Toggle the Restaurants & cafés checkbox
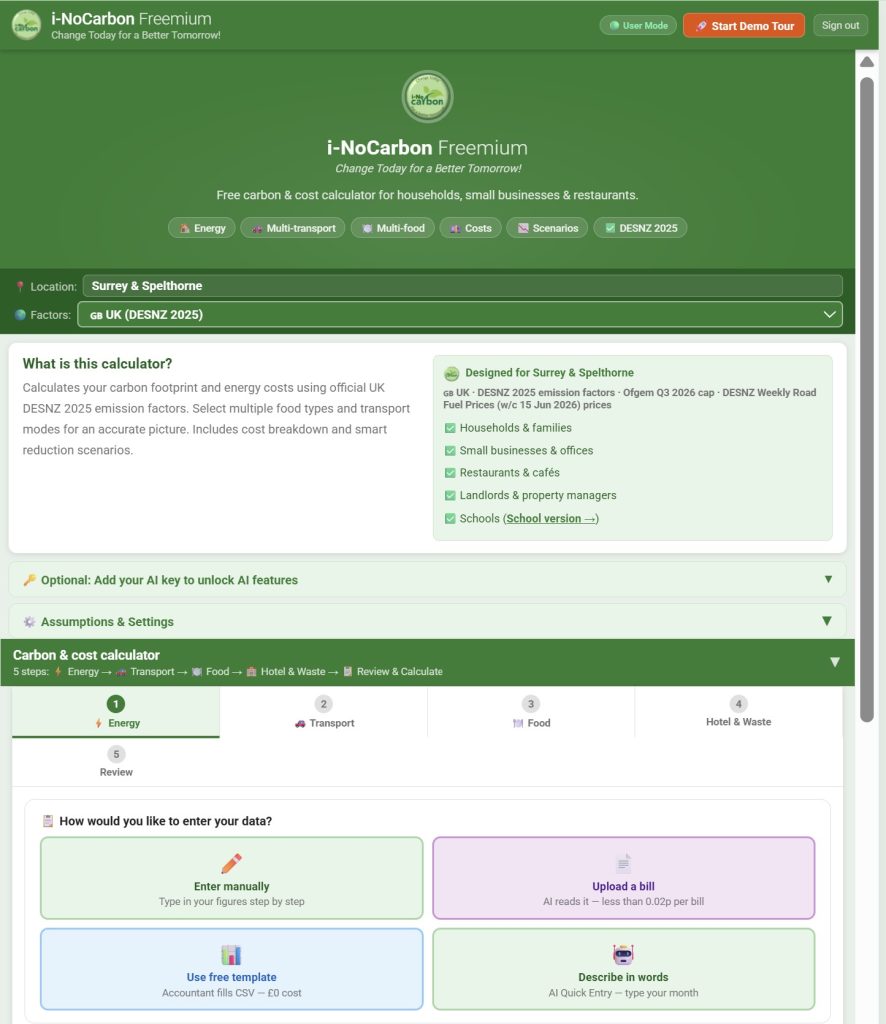 [450, 473]
